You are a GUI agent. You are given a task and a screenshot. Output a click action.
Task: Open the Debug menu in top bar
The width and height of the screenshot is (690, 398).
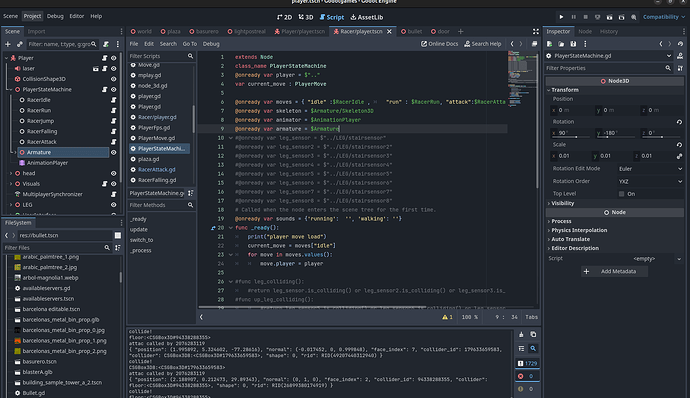pos(55,16)
